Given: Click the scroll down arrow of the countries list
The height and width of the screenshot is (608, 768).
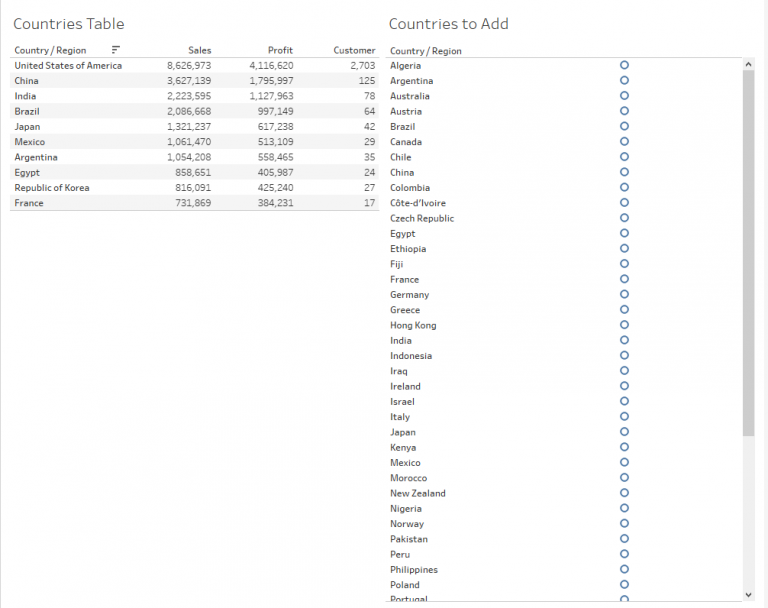Looking at the screenshot, I should (x=748, y=595).
